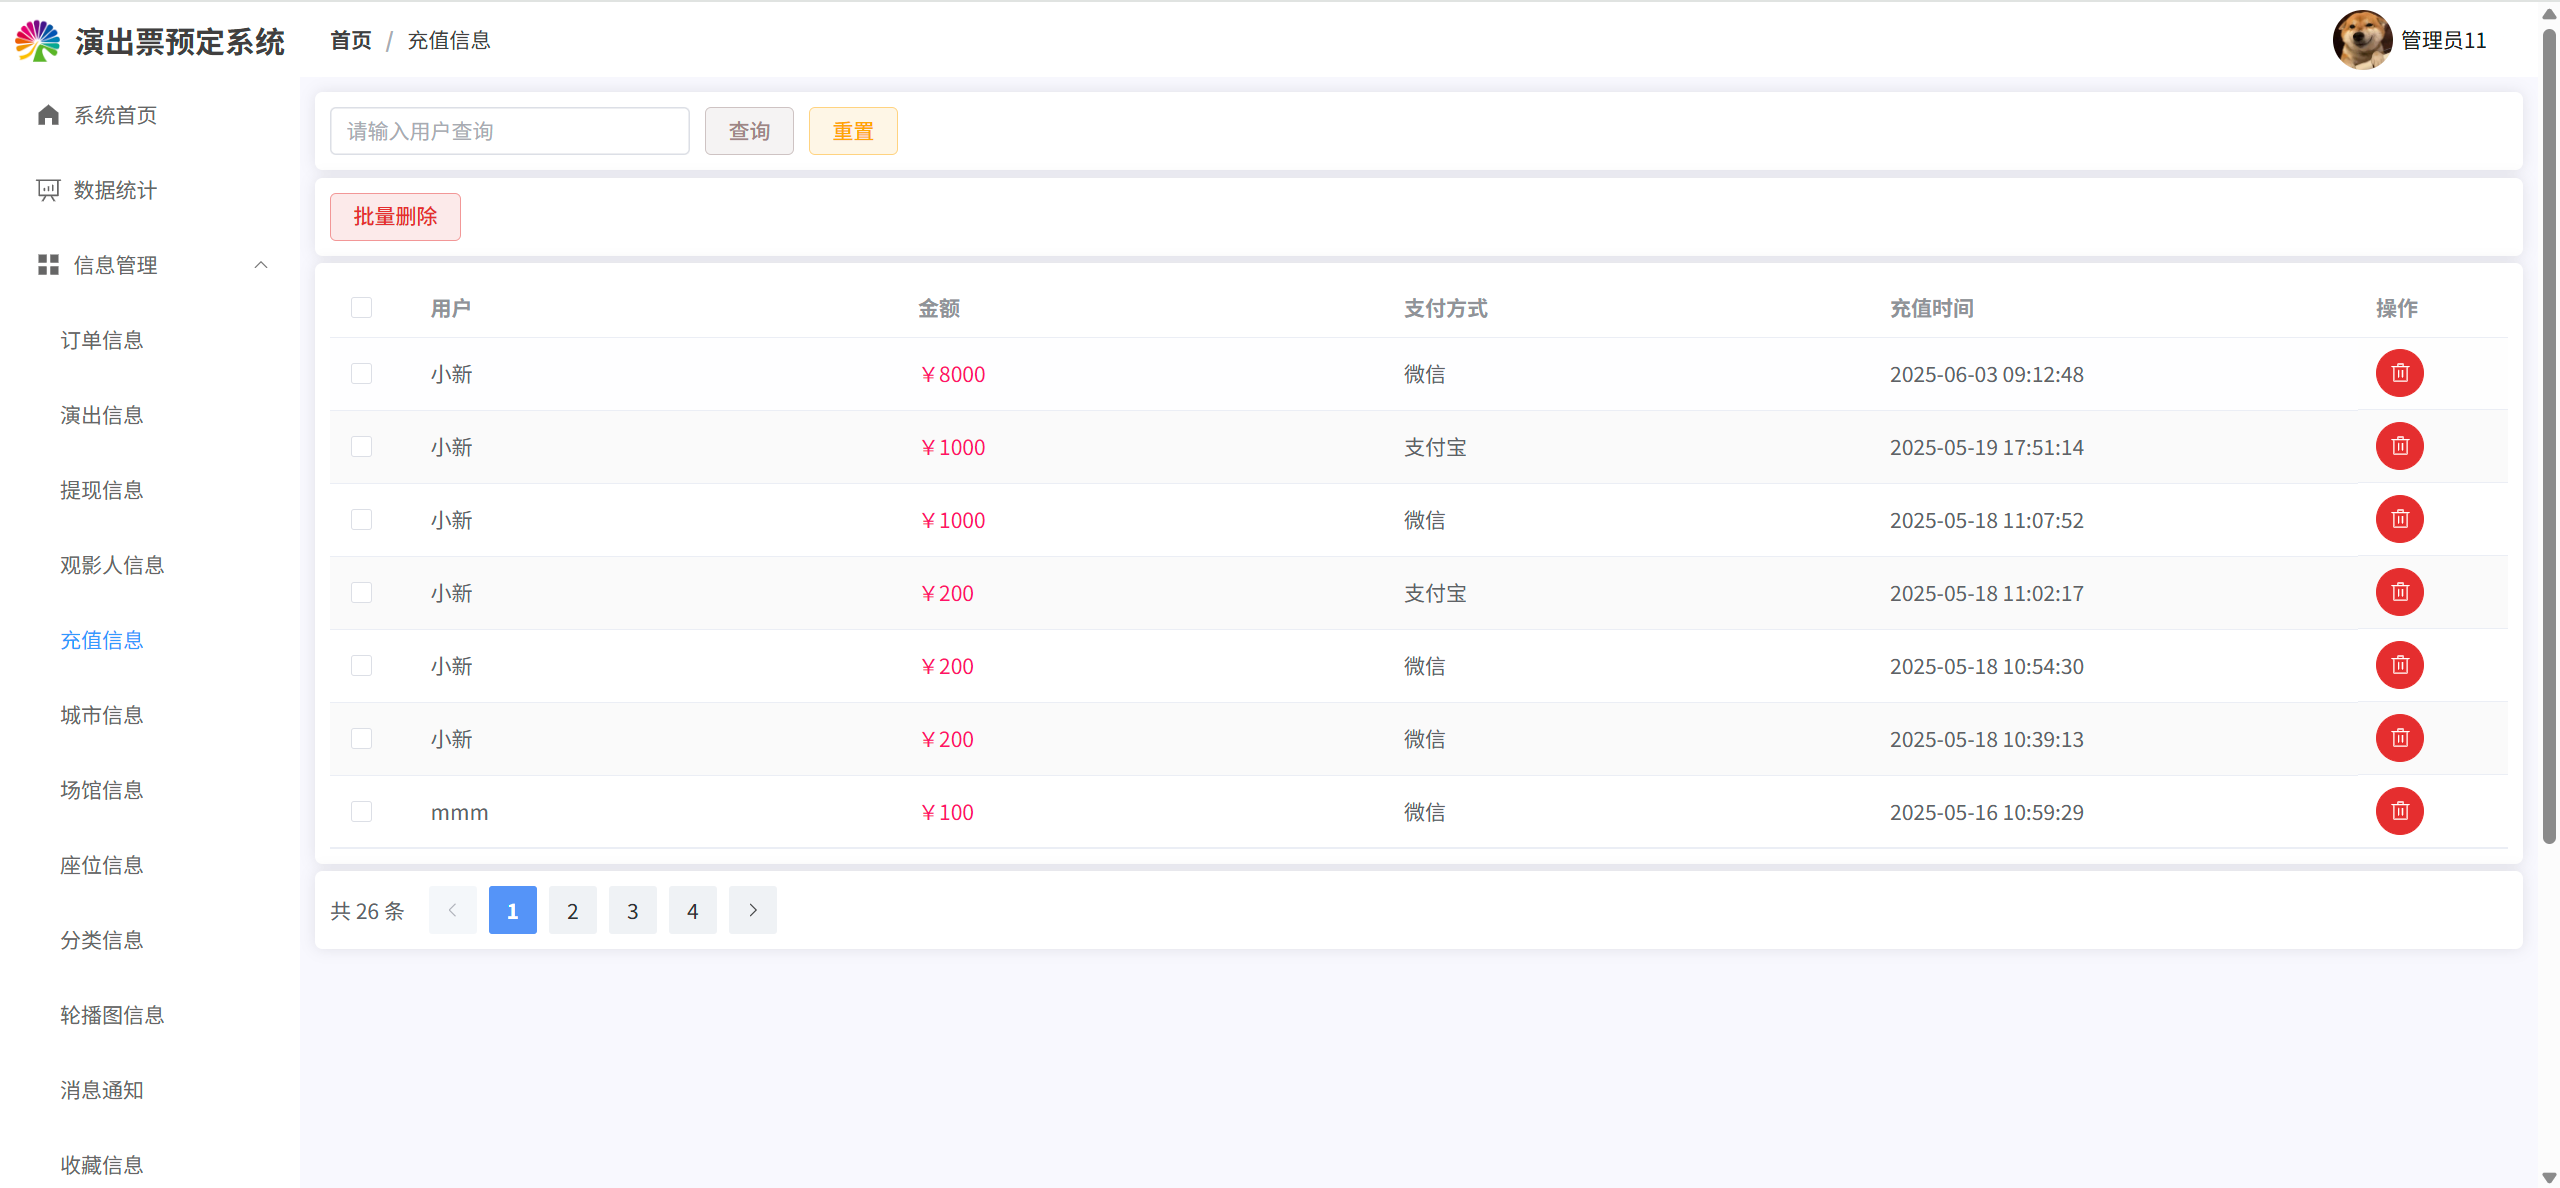Click the admin avatar picture

pyautogui.click(x=2362, y=40)
